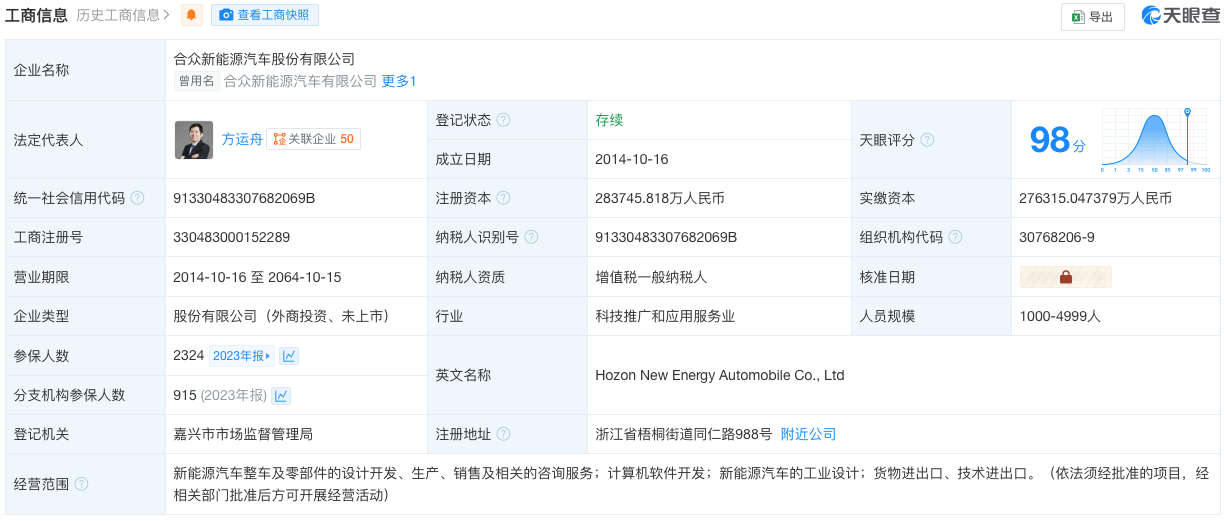Open trend chart icon beside 分支机构参保人数 915
The height and width of the screenshot is (521, 1224).
tap(281, 395)
